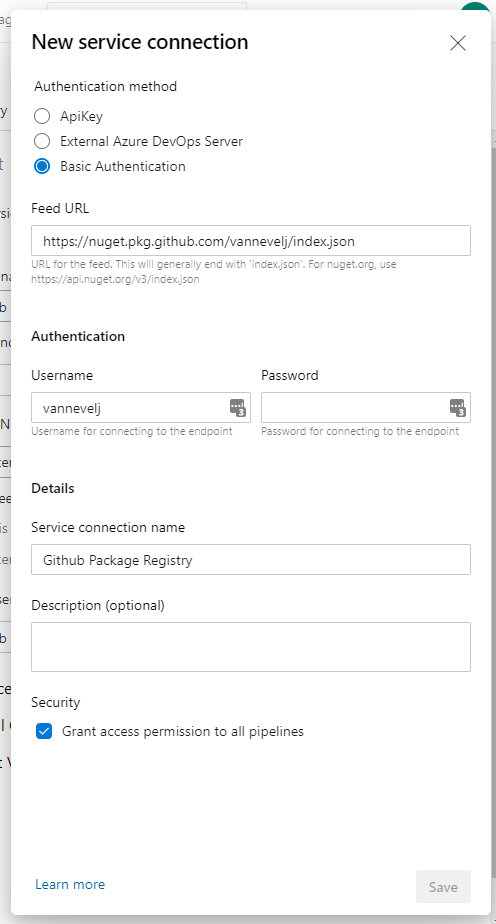Viewport: 496px width, 924px height.
Task: Open password manager icon in Username field
Action: point(237,407)
